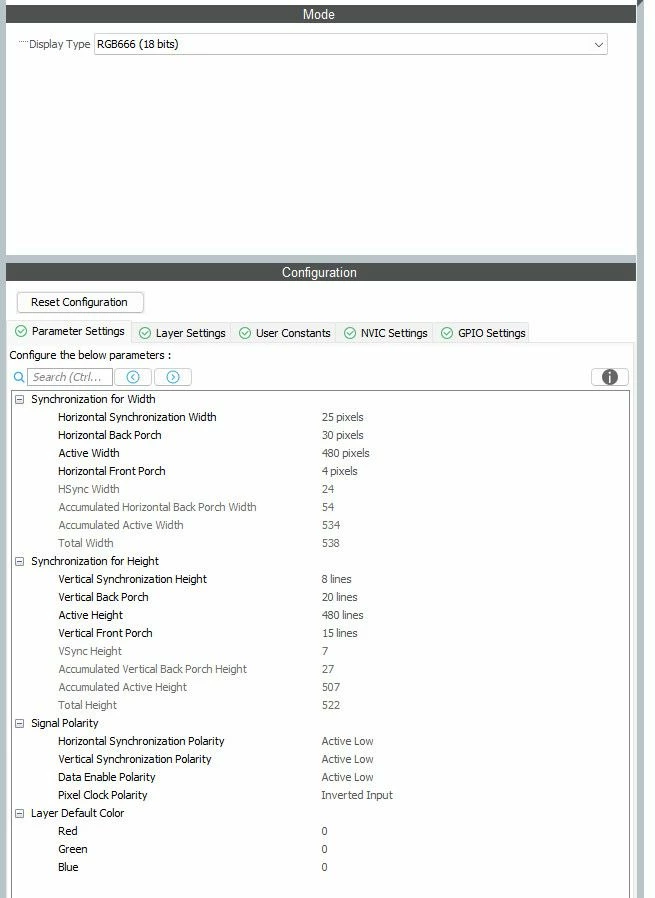Click the Accumulated Active Width row
The width and height of the screenshot is (655, 898).
click(x=321, y=525)
